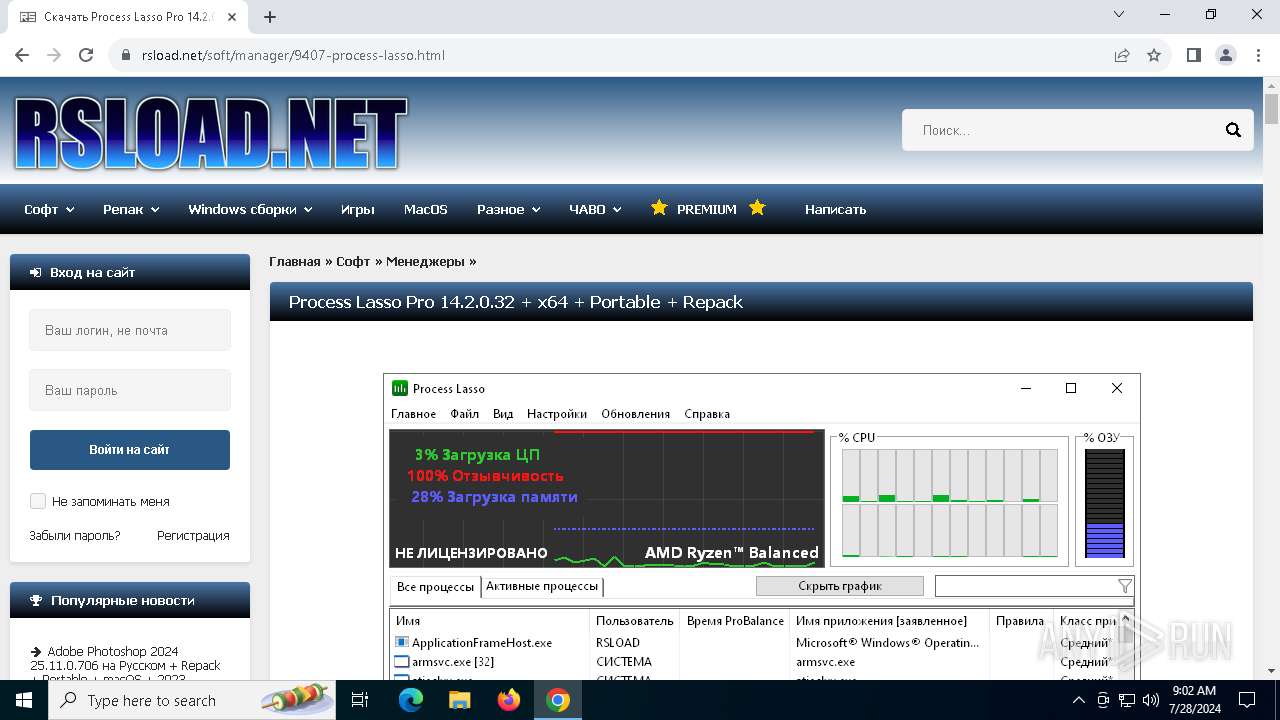The height and width of the screenshot is (720, 1280).
Task: Focus the site search field 'Поиск...'
Action: (x=1060, y=130)
